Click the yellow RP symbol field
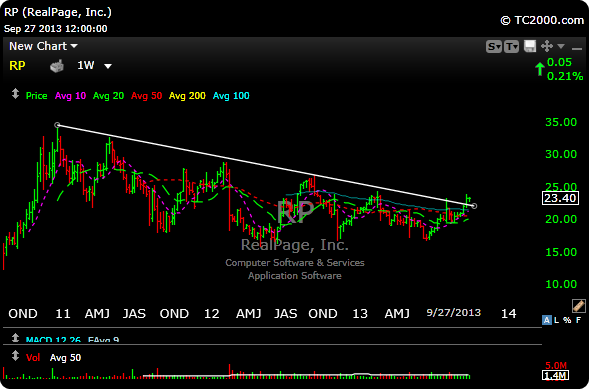The image size is (589, 389). (x=17, y=66)
